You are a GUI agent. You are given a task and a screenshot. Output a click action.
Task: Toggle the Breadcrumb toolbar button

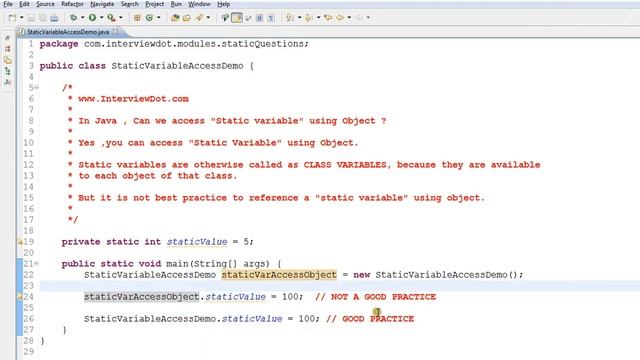225,18
